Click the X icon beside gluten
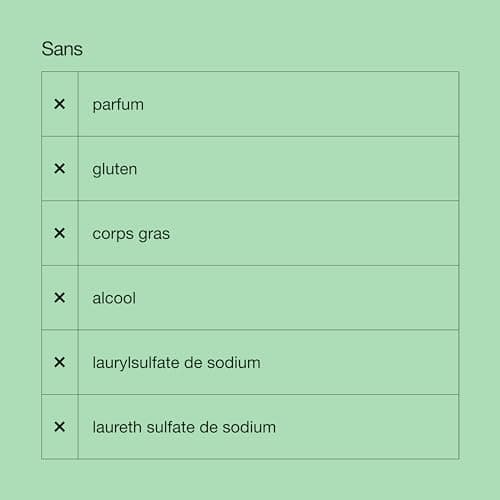The width and height of the screenshot is (500, 500). click(59, 168)
